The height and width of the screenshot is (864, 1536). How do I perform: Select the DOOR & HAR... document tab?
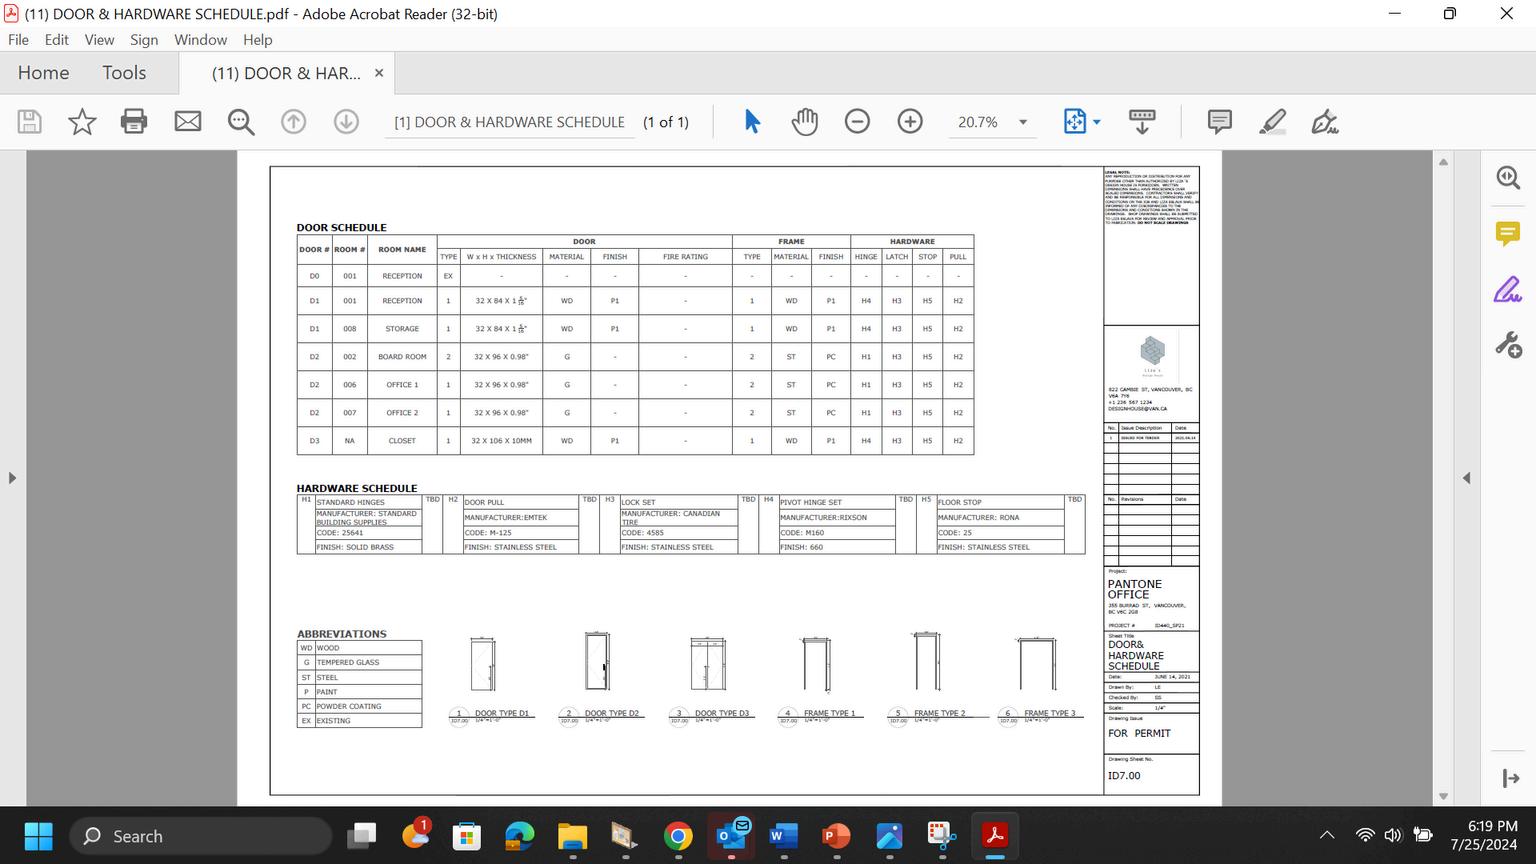coord(287,73)
